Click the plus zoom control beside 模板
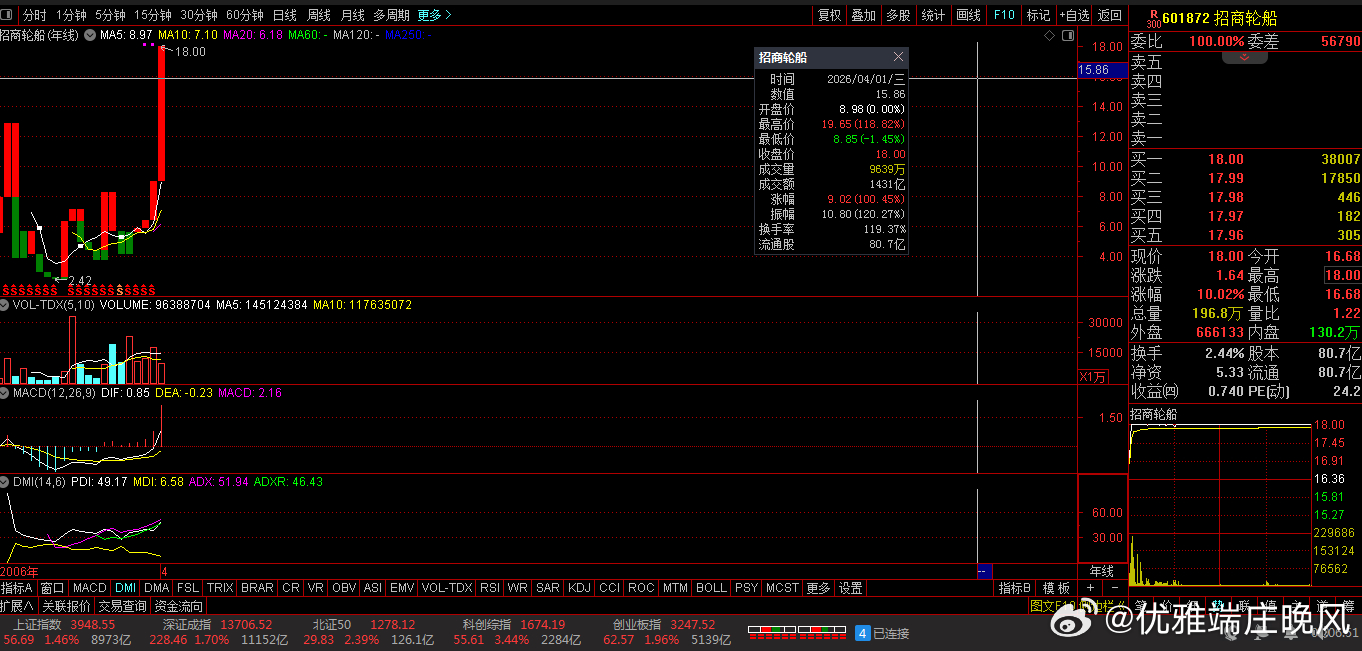The width and height of the screenshot is (1362, 651). point(1089,588)
